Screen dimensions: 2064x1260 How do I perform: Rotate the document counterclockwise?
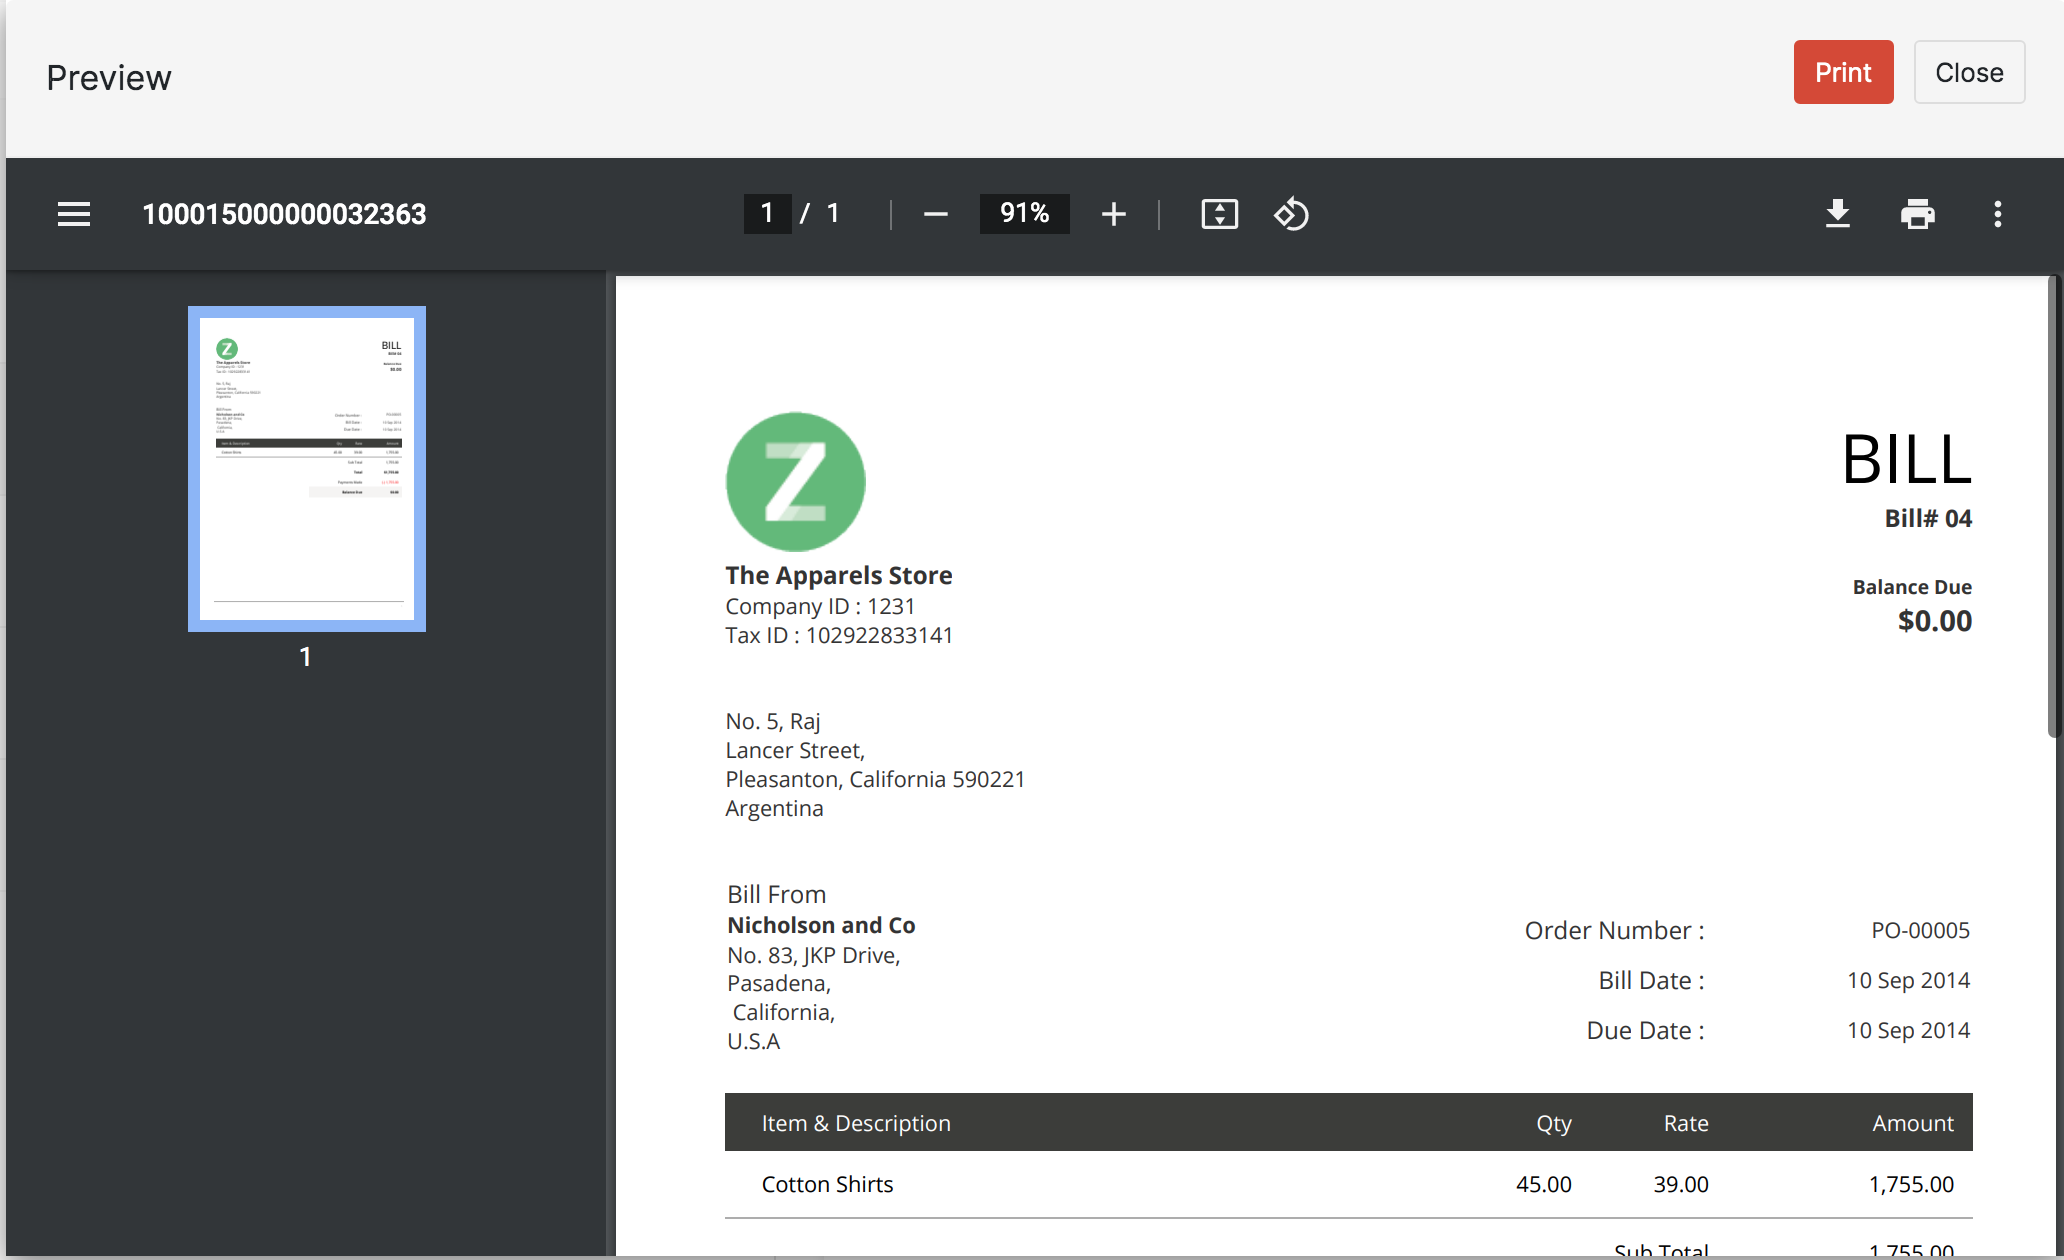pos(1291,214)
